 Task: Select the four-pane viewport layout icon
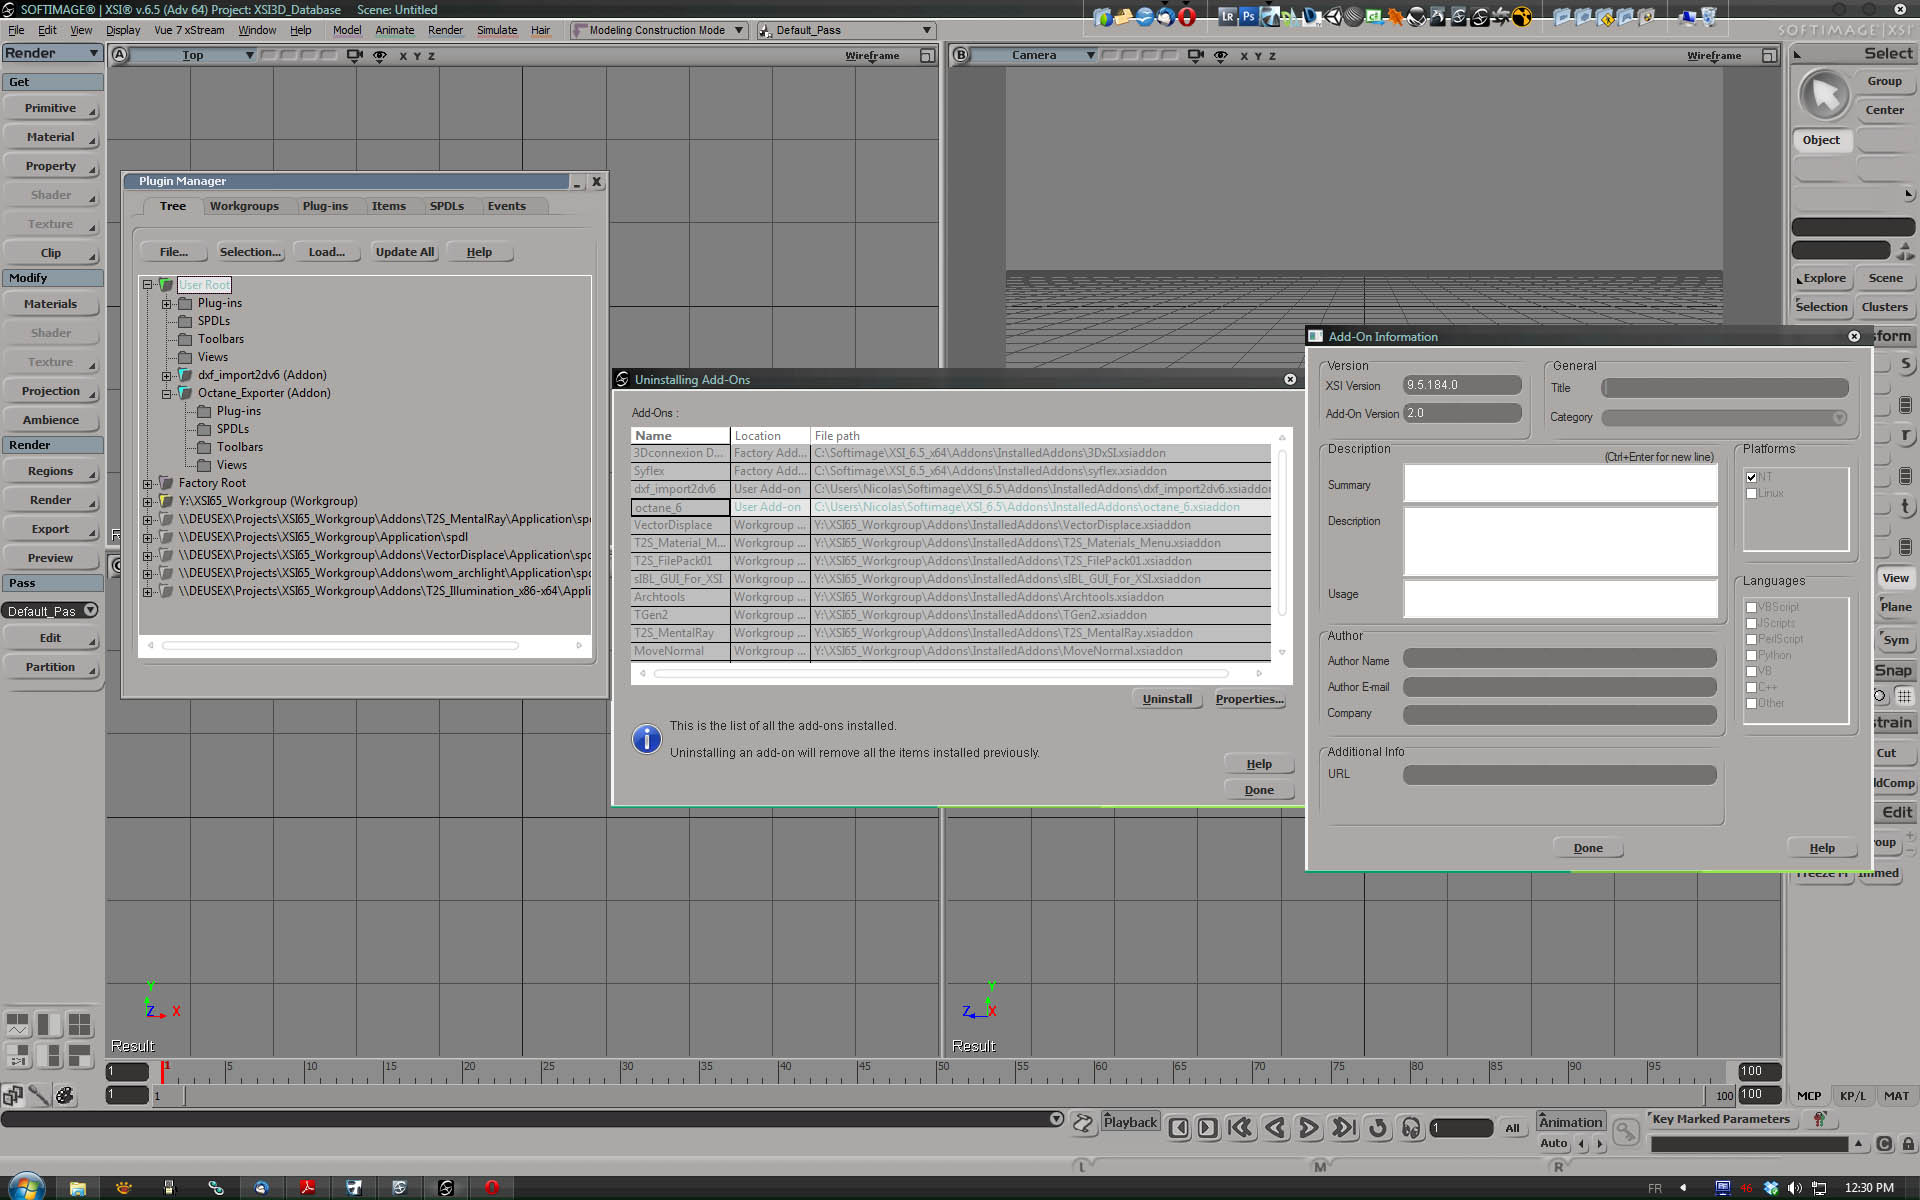[x=79, y=1025]
